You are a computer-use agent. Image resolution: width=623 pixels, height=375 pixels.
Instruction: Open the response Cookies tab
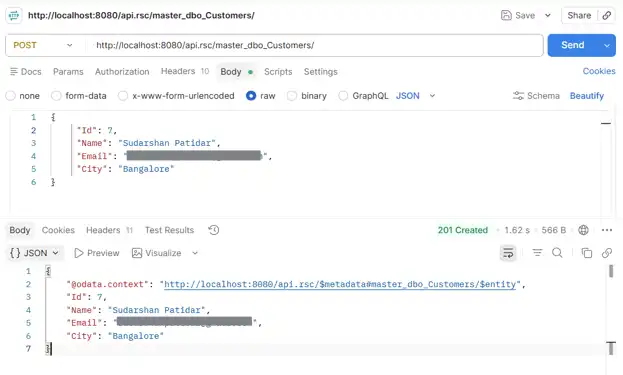coord(58,230)
